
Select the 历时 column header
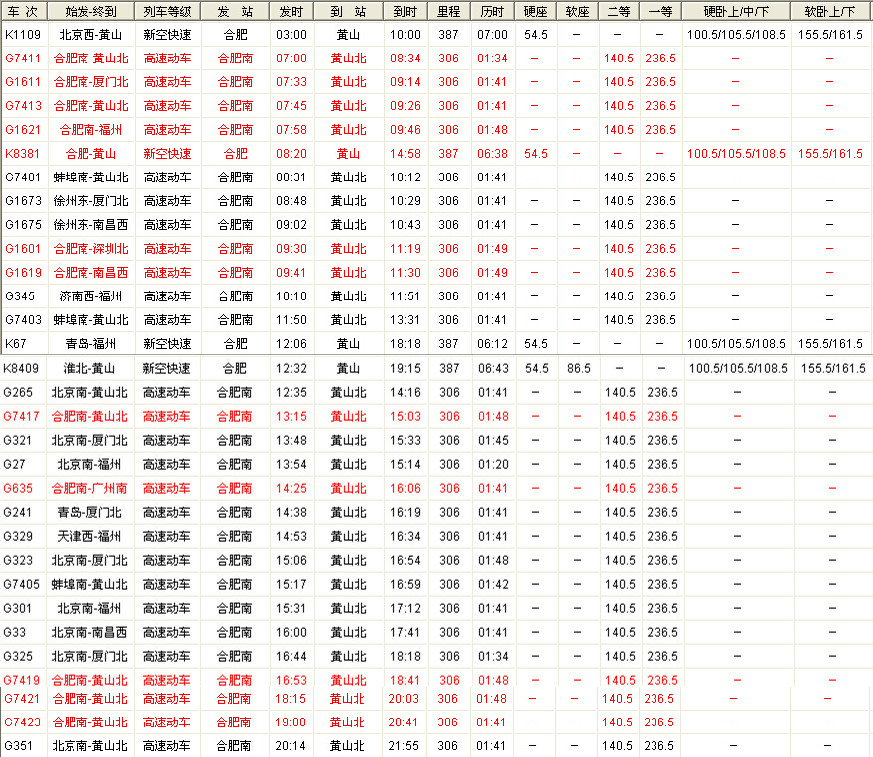[x=492, y=11]
